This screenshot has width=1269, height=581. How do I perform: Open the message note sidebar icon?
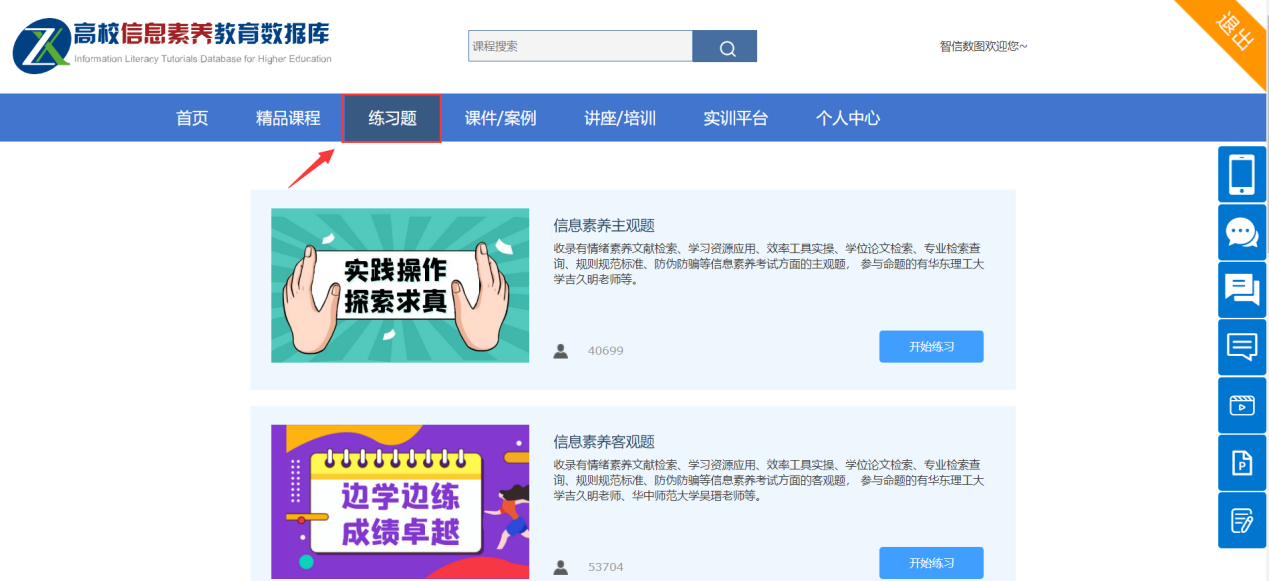click(x=1242, y=347)
